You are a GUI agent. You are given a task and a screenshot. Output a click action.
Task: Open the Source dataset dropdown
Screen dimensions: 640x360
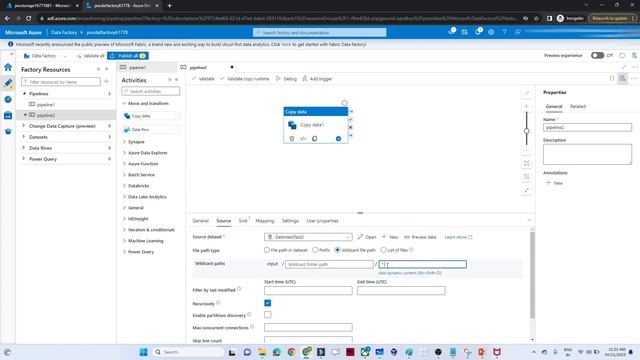point(308,237)
